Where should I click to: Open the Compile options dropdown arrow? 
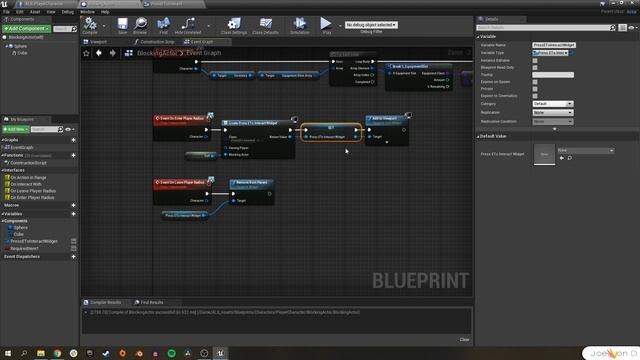coord(104,26)
